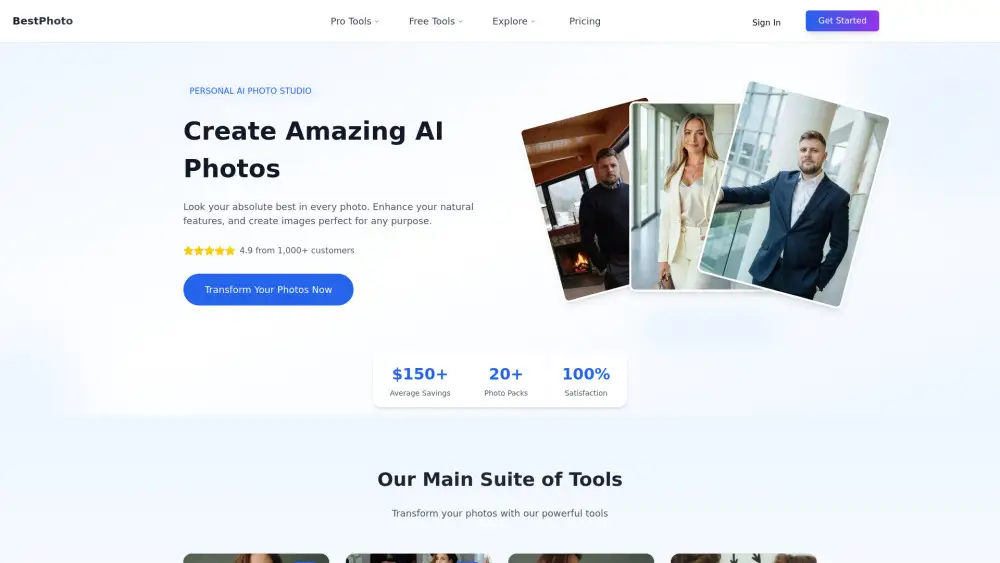The height and width of the screenshot is (563, 1000).
Task: Open the first tool card at bottom left
Action: (256, 558)
